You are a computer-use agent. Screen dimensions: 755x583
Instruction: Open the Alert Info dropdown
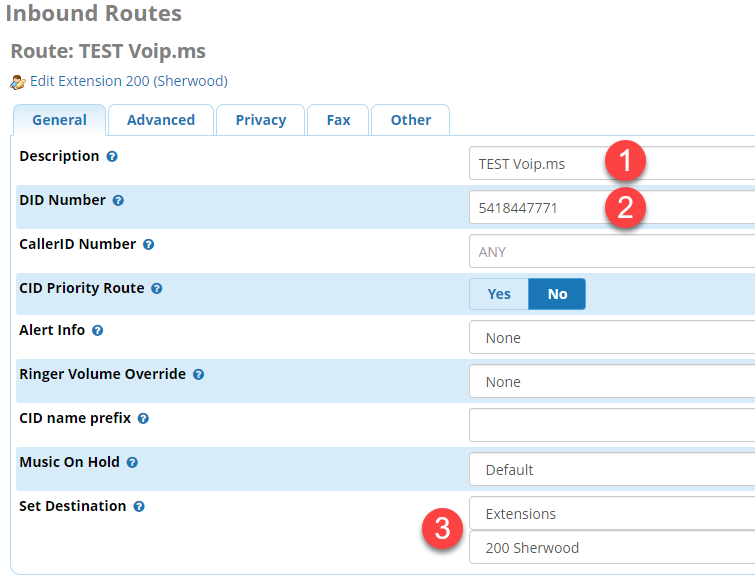tap(612, 337)
